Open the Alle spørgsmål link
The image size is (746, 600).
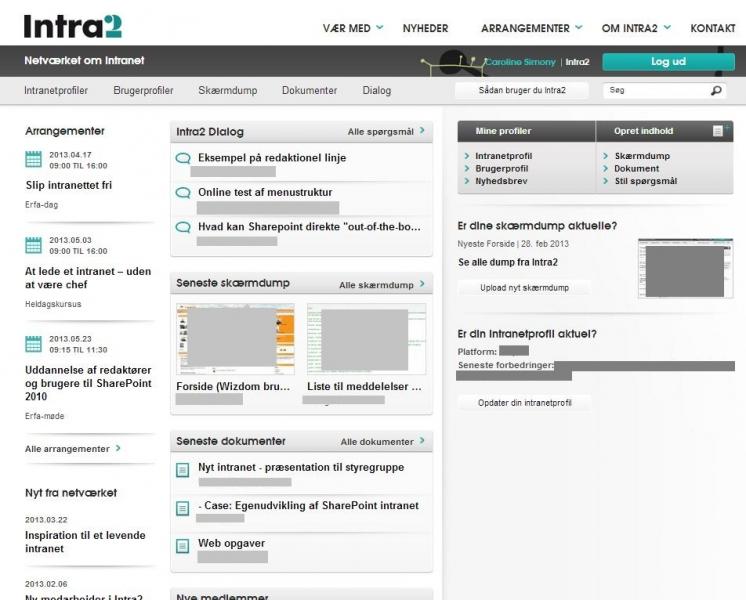(x=385, y=132)
